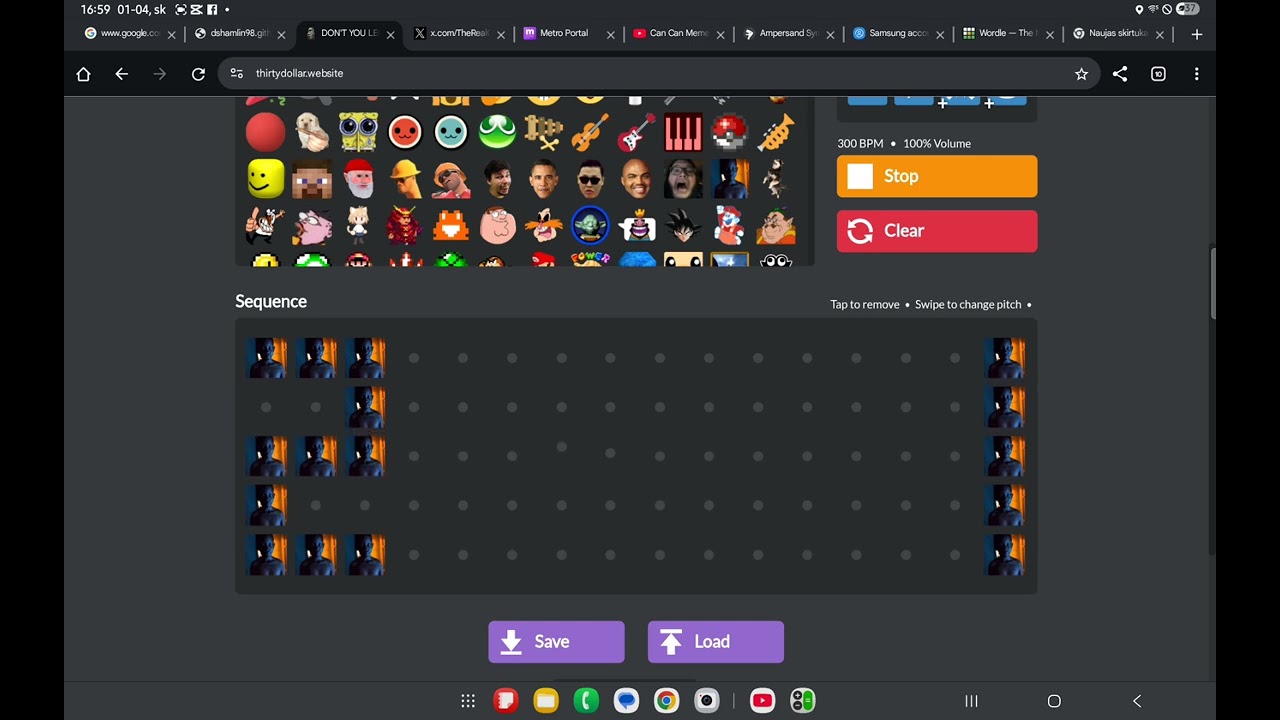Launch YouTube from the taskbar
Image resolution: width=1280 pixels, height=720 pixels.
pos(762,701)
